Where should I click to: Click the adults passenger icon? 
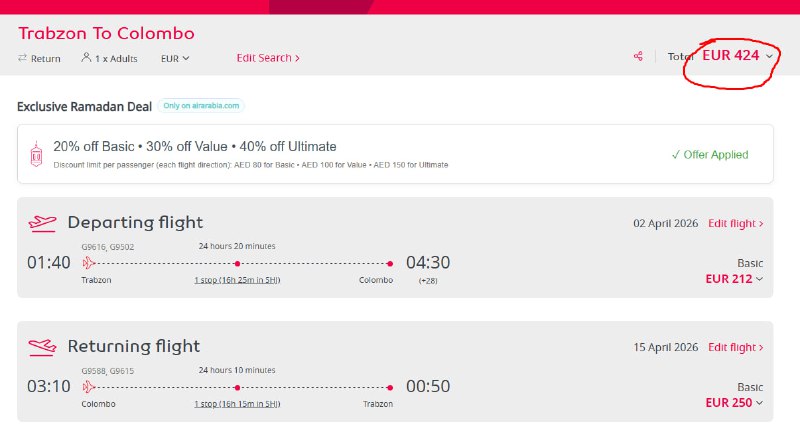tap(87, 58)
